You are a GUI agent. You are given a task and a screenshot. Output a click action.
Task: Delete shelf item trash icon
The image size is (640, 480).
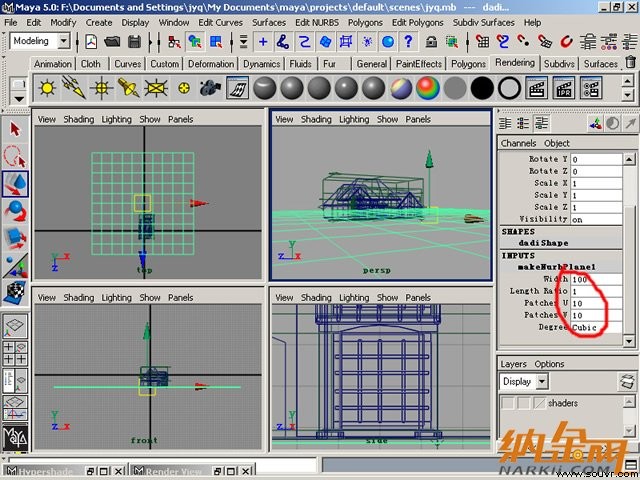631,62
